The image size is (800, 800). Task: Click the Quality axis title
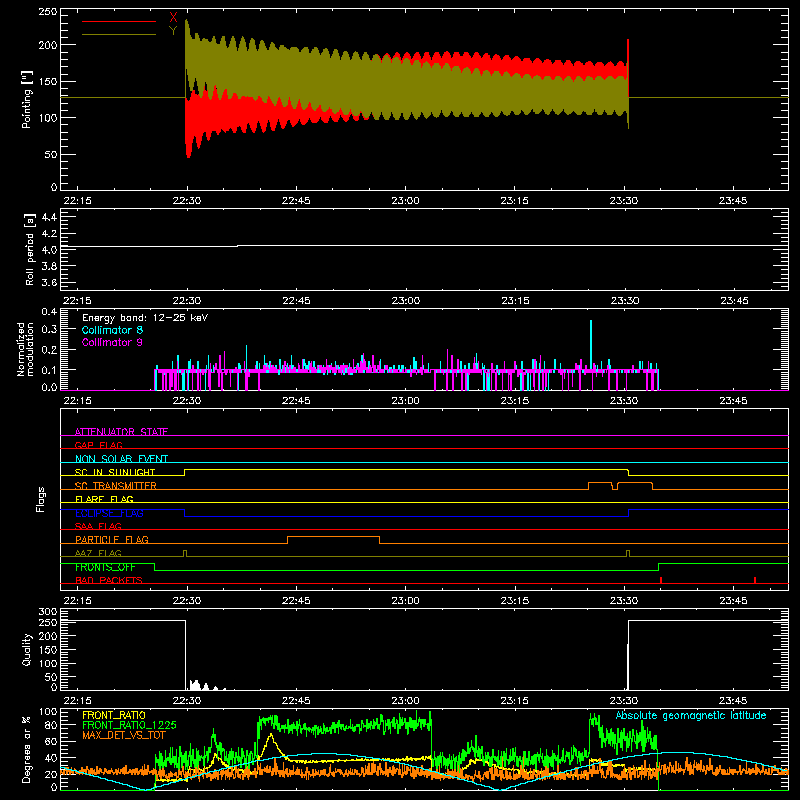click(27, 649)
